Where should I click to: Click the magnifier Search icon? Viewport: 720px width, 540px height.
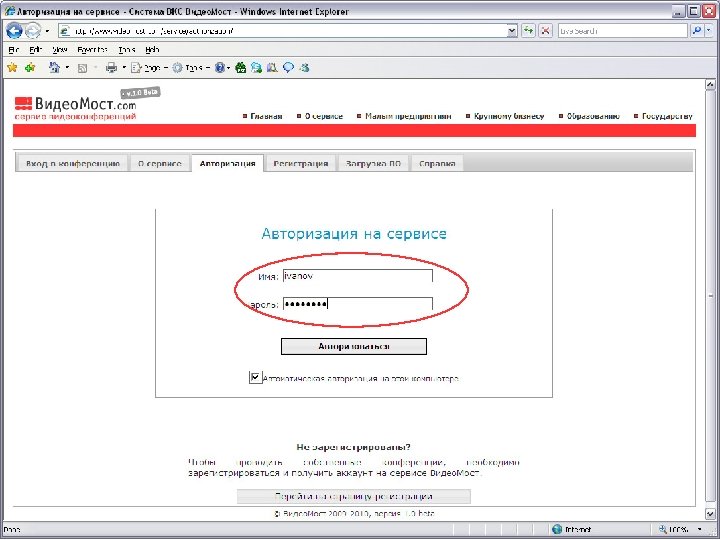pyautogui.click(x=697, y=31)
